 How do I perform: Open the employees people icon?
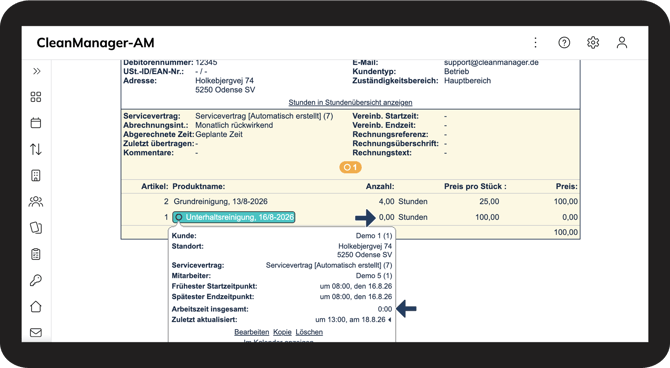36,201
